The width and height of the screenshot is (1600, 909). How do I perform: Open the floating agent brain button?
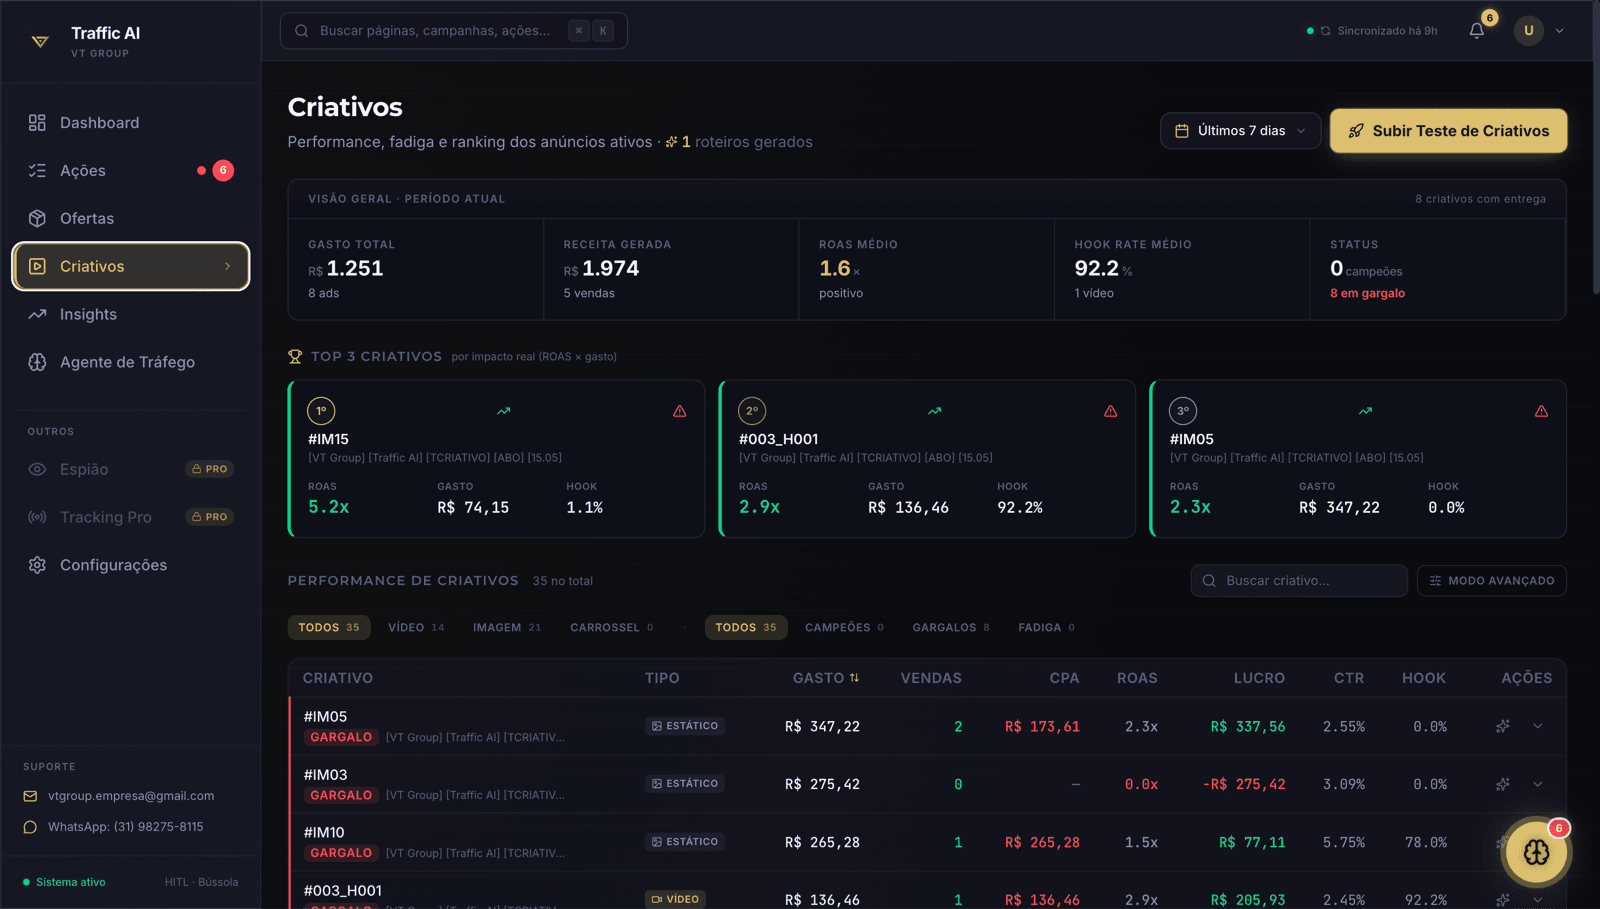click(x=1536, y=852)
